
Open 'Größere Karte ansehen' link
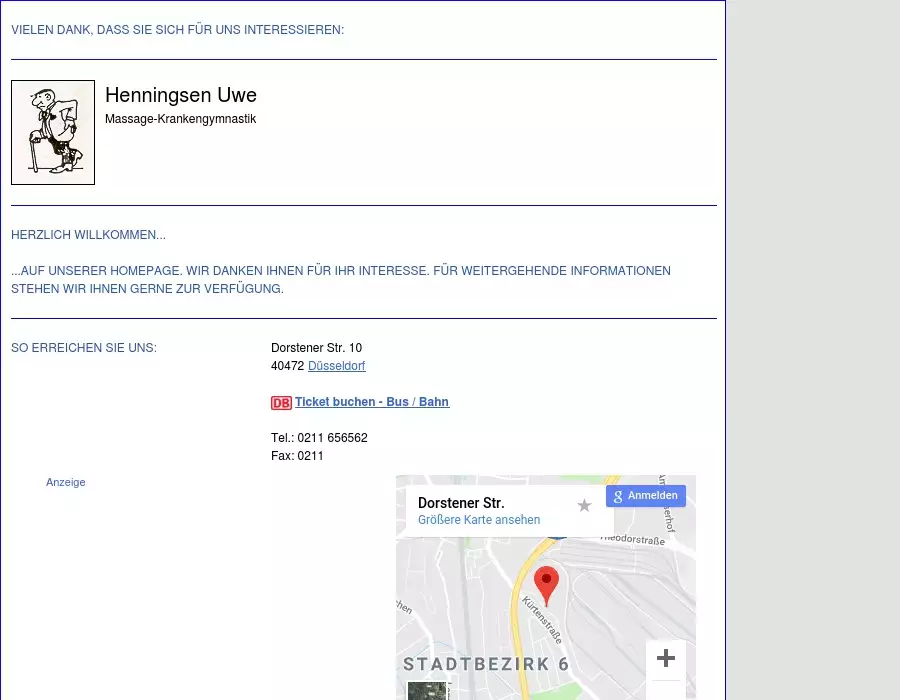coord(479,520)
